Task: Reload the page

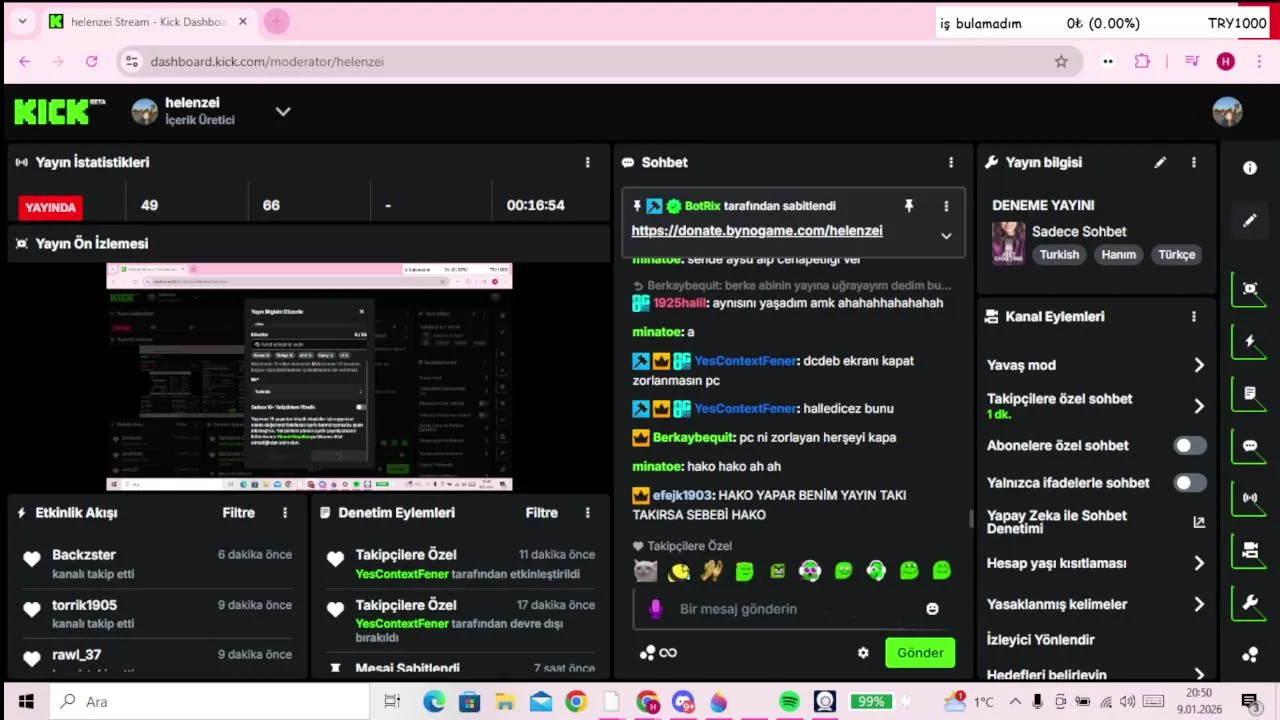Action: click(91, 61)
